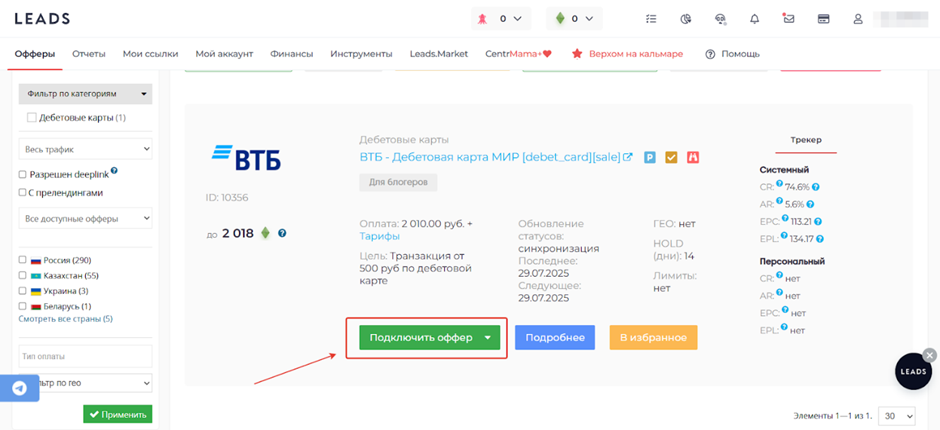Screen dimensions: 940x430
Task: Check the Украина (3) country filter
Action: click(23, 291)
